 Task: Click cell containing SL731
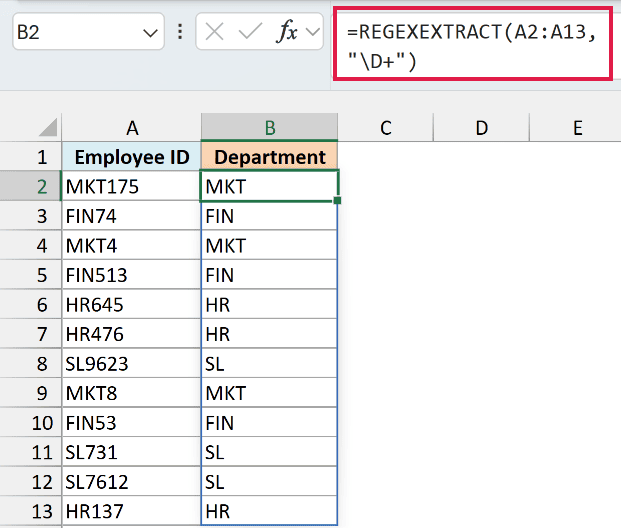(x=131, y=452)
